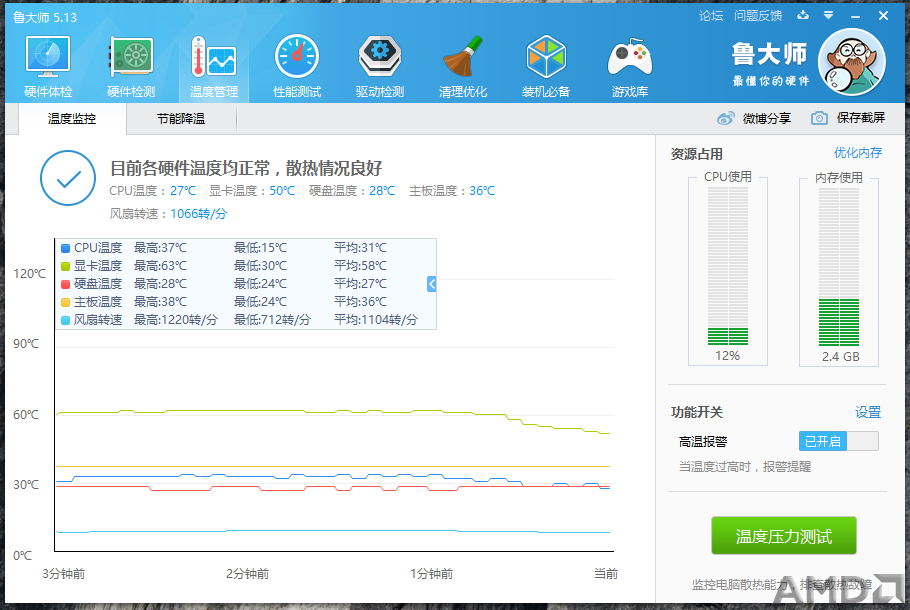Click the 平均:1104转/分 legend value

point(375,320)
